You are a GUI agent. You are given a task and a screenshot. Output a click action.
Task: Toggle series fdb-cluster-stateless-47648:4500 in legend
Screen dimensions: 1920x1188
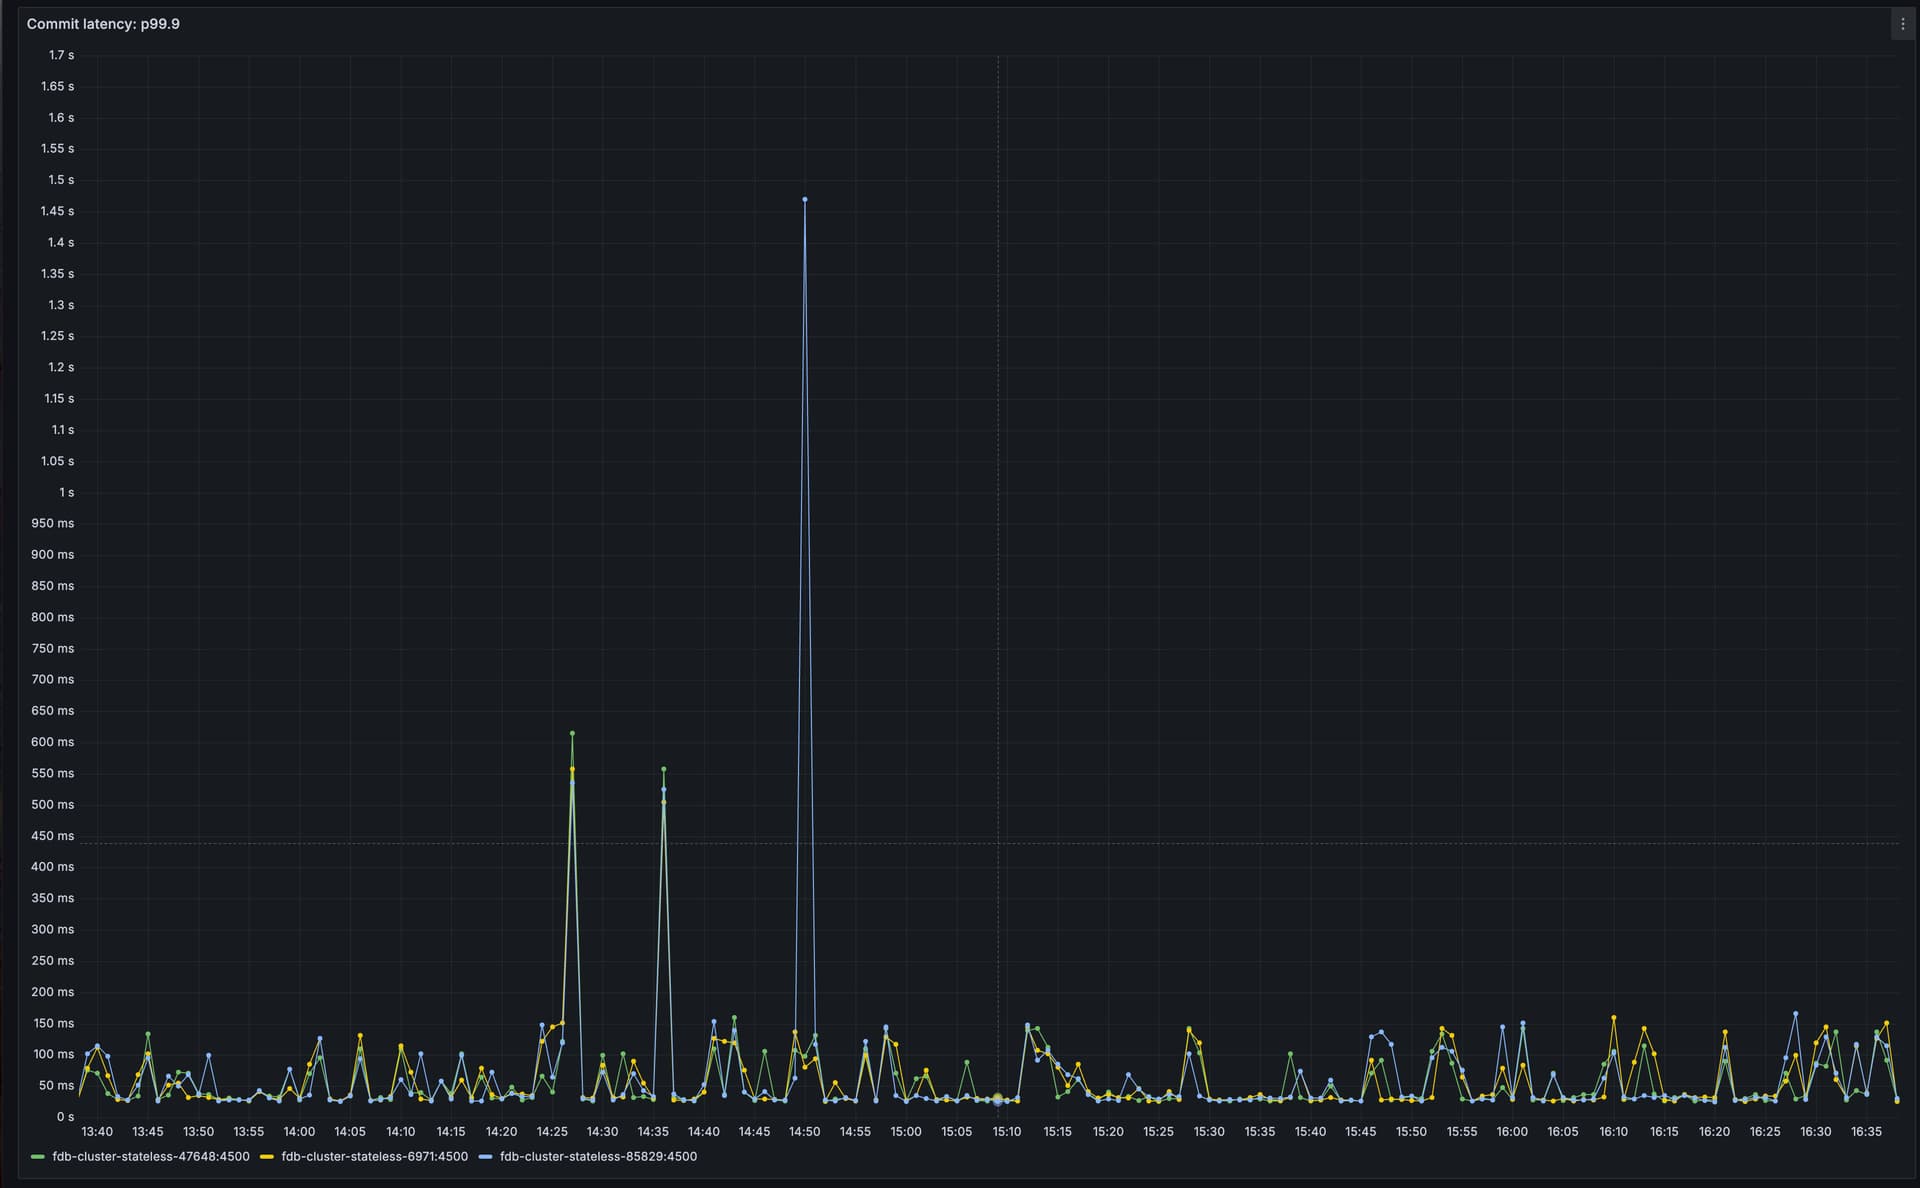tap(150, 1156)
